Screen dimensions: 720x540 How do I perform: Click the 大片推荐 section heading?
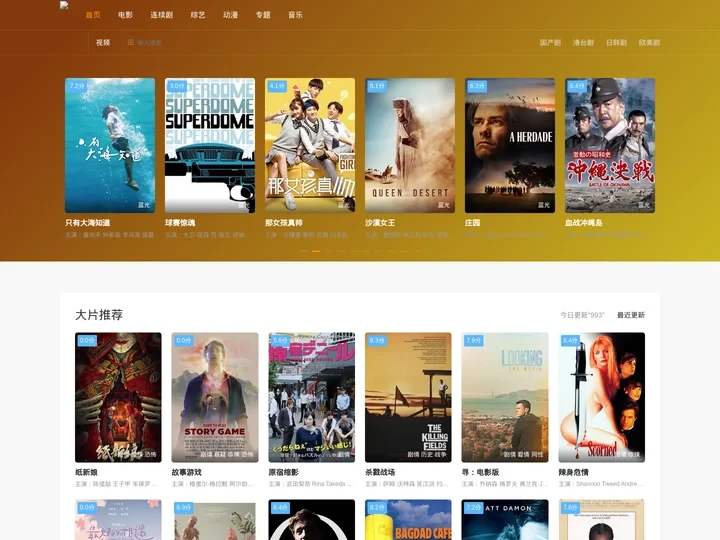99,315
